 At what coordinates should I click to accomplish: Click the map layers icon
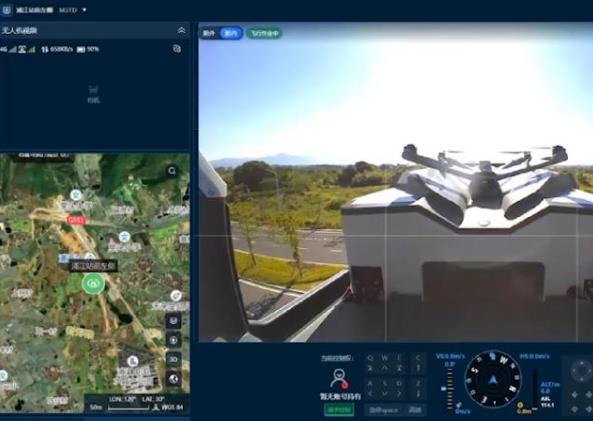tap(173, 321)
